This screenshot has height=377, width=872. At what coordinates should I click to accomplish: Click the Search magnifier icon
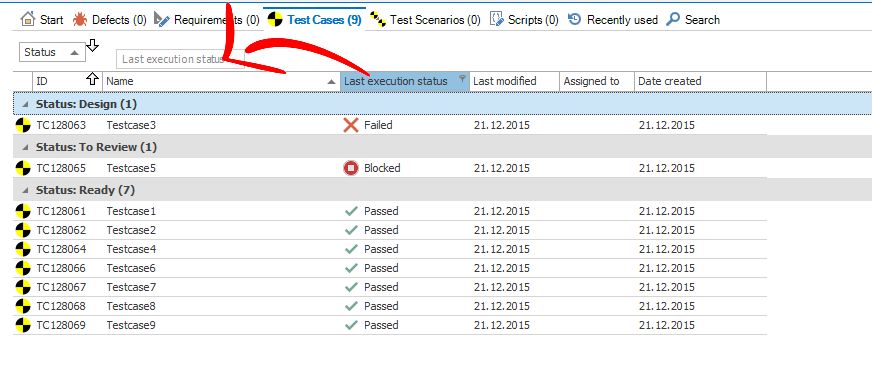pyautogui.click(x=673, y=19)
